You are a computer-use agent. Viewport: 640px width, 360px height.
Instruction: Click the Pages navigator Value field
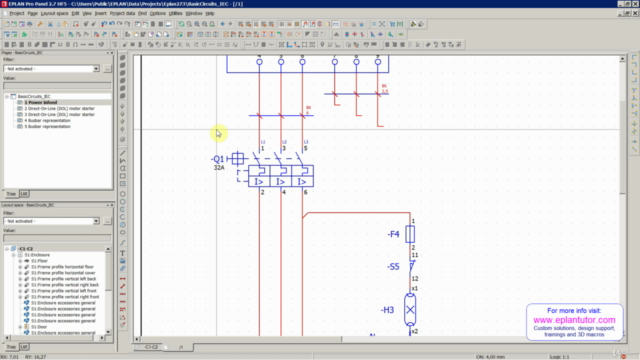pos(57,86)
